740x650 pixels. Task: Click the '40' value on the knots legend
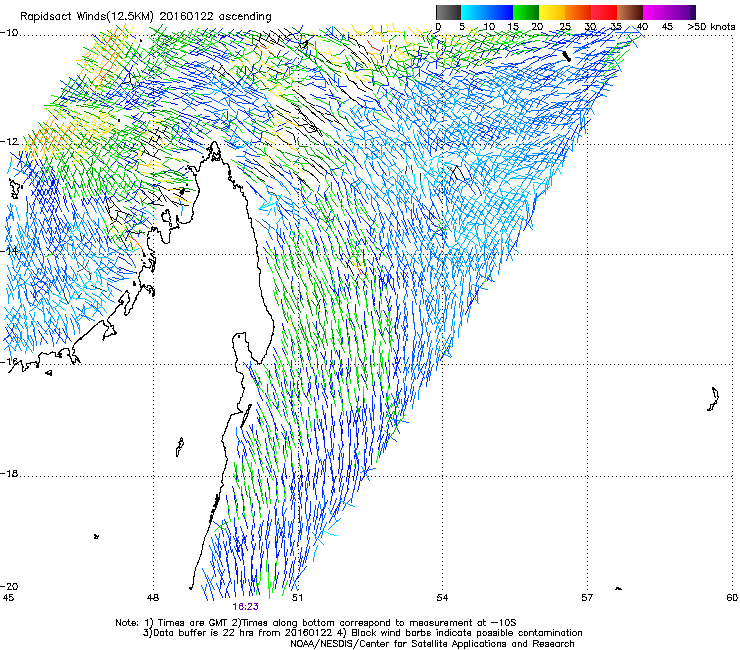[642, 27]
